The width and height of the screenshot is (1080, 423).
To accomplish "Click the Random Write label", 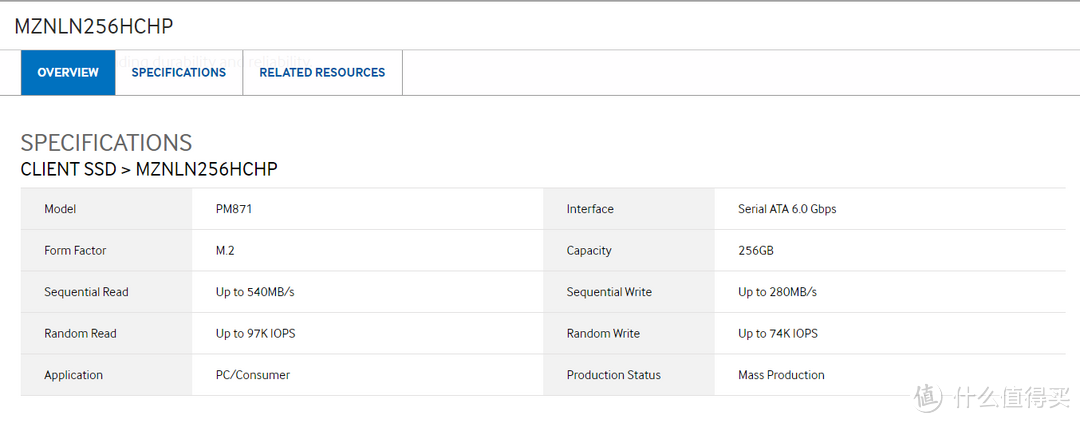I will pos(603,333).
